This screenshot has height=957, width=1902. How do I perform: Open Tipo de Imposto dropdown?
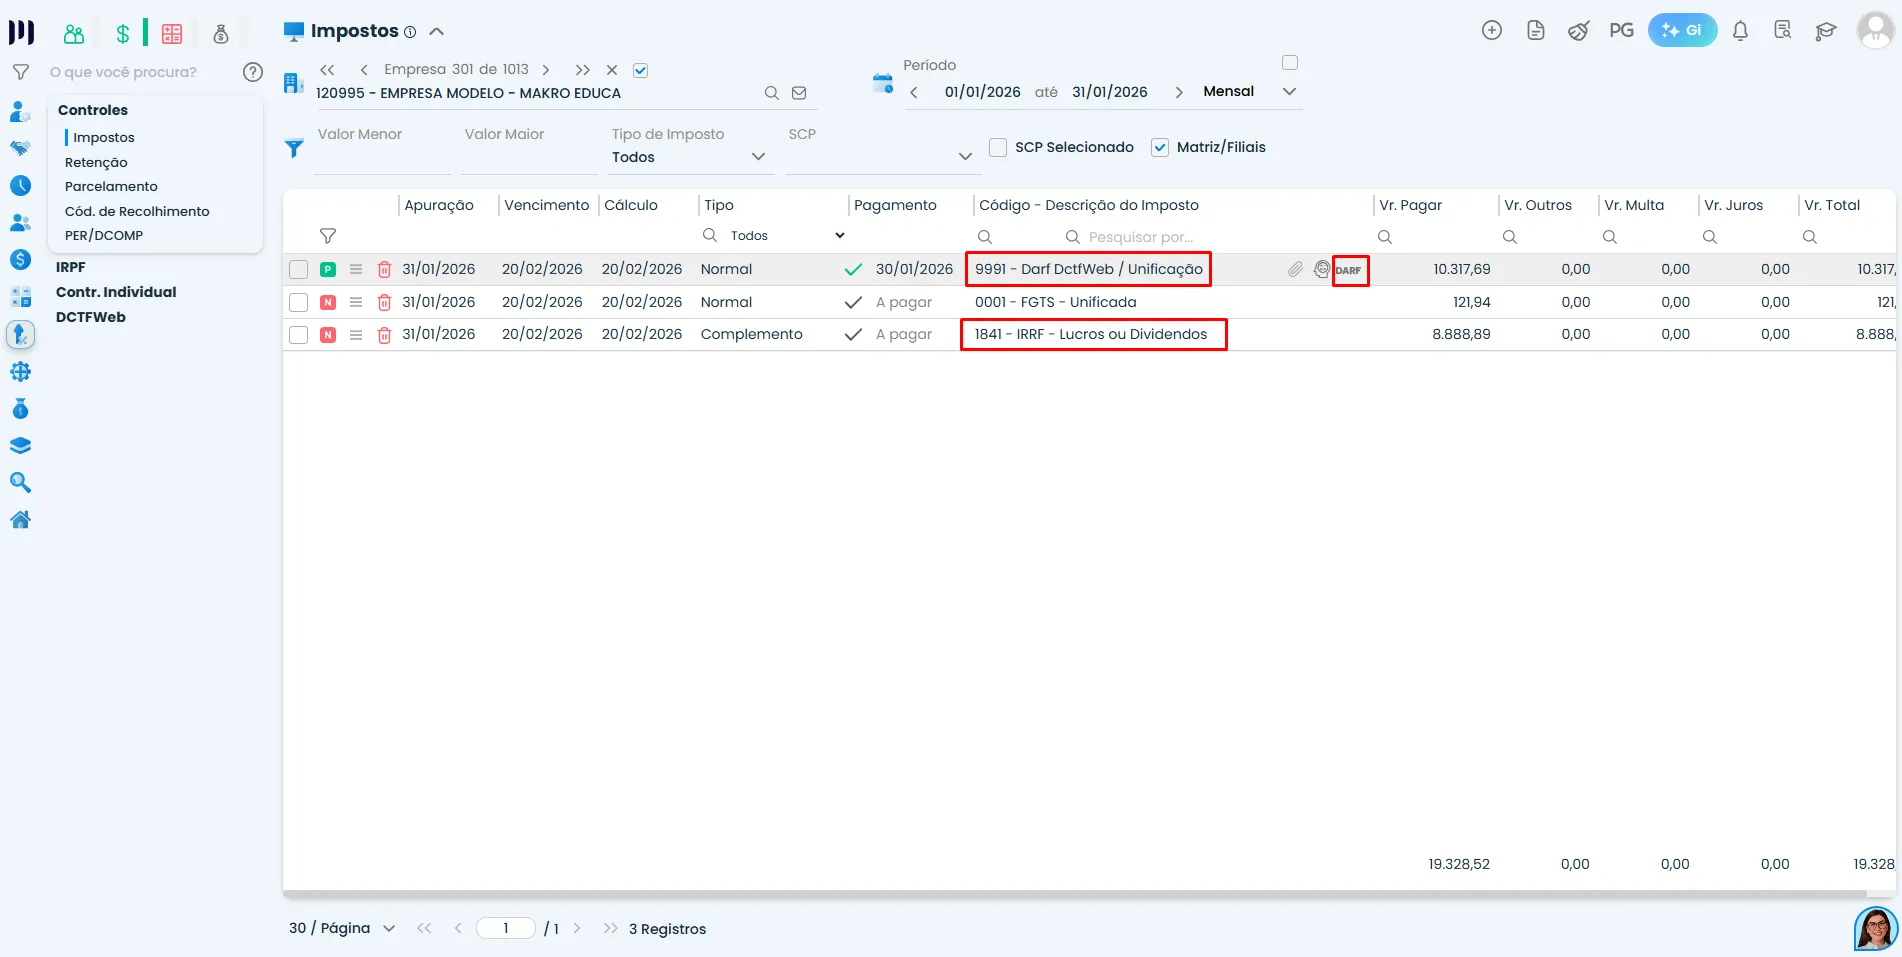tap(691, 157)
